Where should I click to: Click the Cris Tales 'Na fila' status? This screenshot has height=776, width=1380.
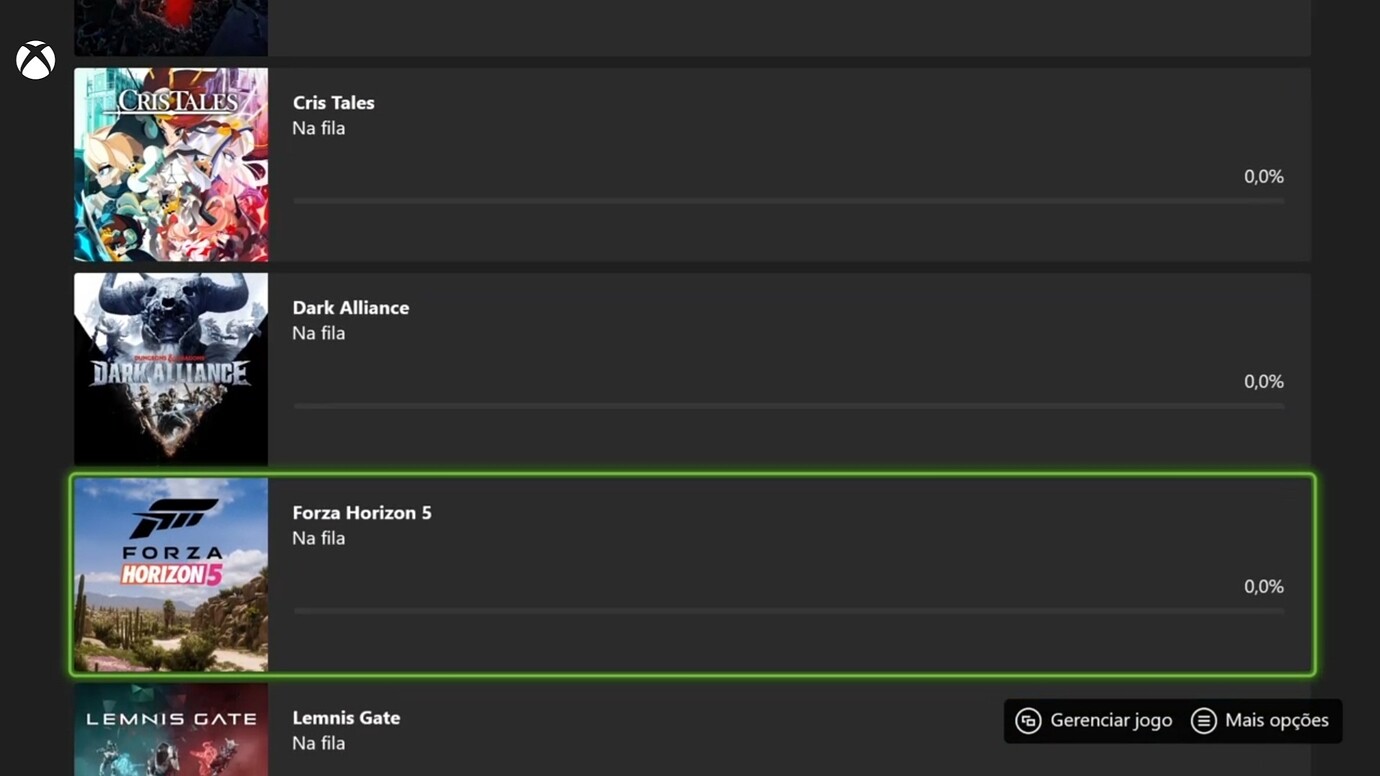pyautogui.click(x=318, y=128)
